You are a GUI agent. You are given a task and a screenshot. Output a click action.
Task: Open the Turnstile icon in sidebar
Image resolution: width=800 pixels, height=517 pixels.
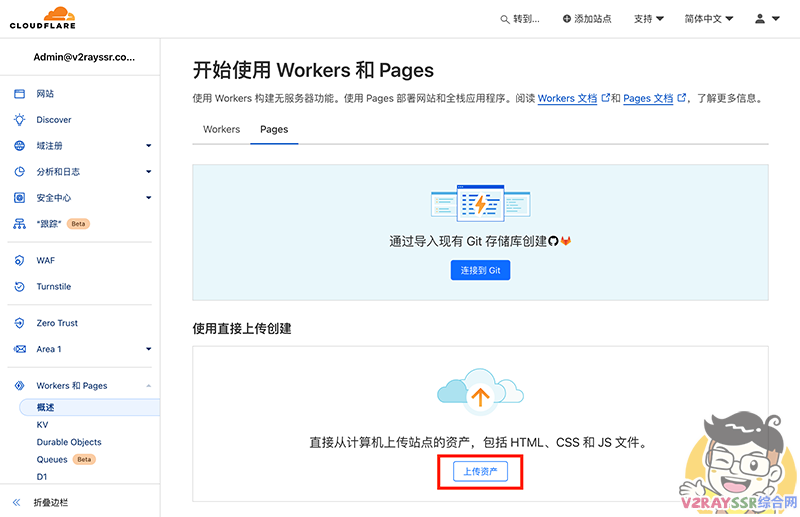(19, 287)
